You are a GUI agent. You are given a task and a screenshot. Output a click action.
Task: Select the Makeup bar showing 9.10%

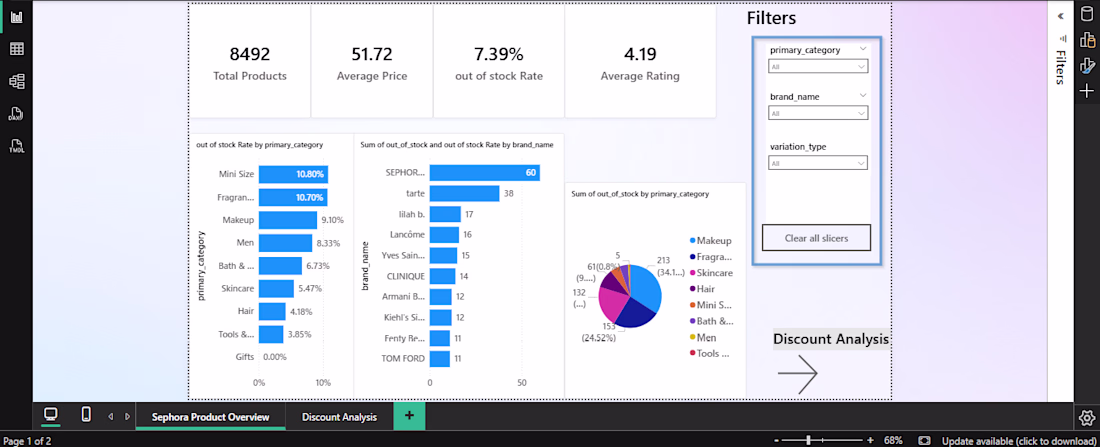288,220
